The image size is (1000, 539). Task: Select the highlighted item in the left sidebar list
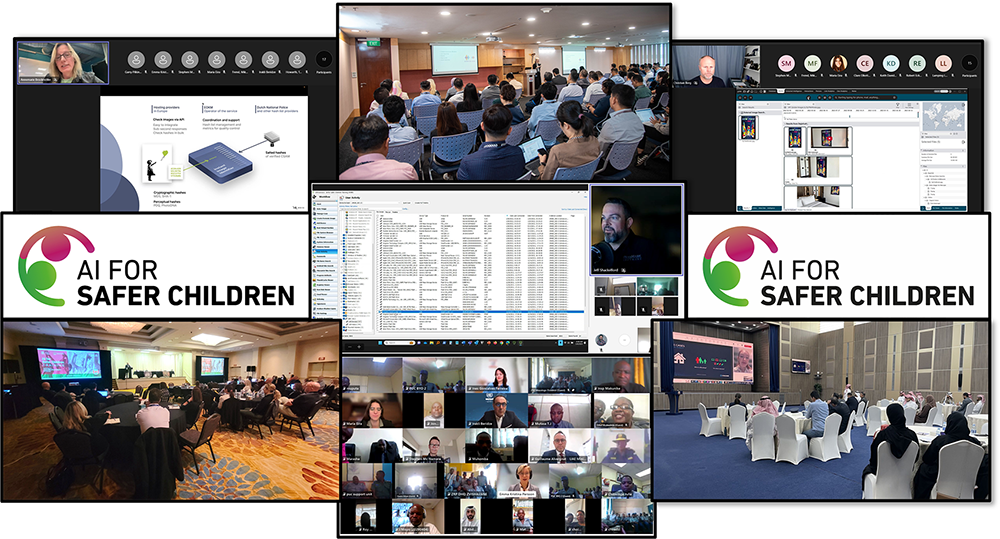pyautogui.click(x=326, y=252)
